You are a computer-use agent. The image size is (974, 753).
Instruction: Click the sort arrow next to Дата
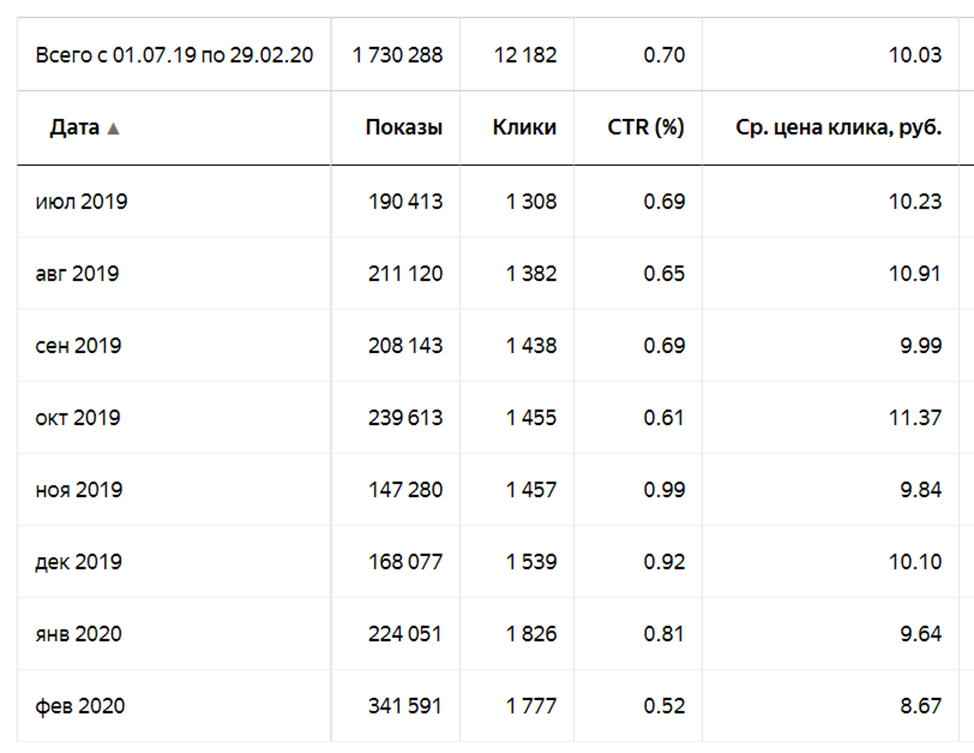113,129
